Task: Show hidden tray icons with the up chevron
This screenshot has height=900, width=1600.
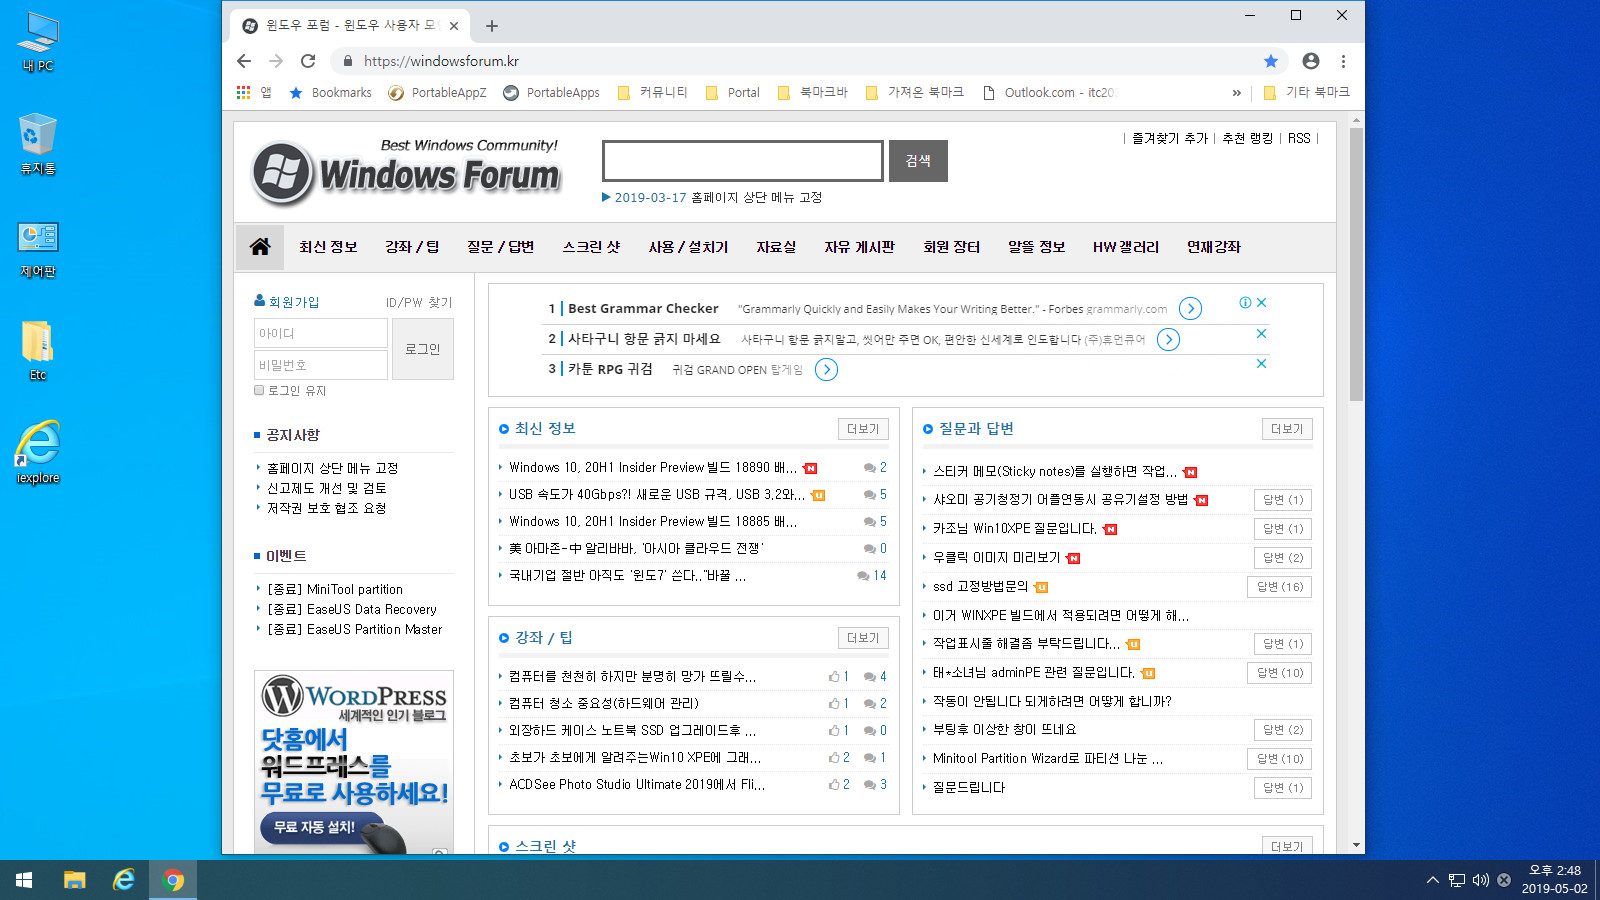Action: point(1432,880)
